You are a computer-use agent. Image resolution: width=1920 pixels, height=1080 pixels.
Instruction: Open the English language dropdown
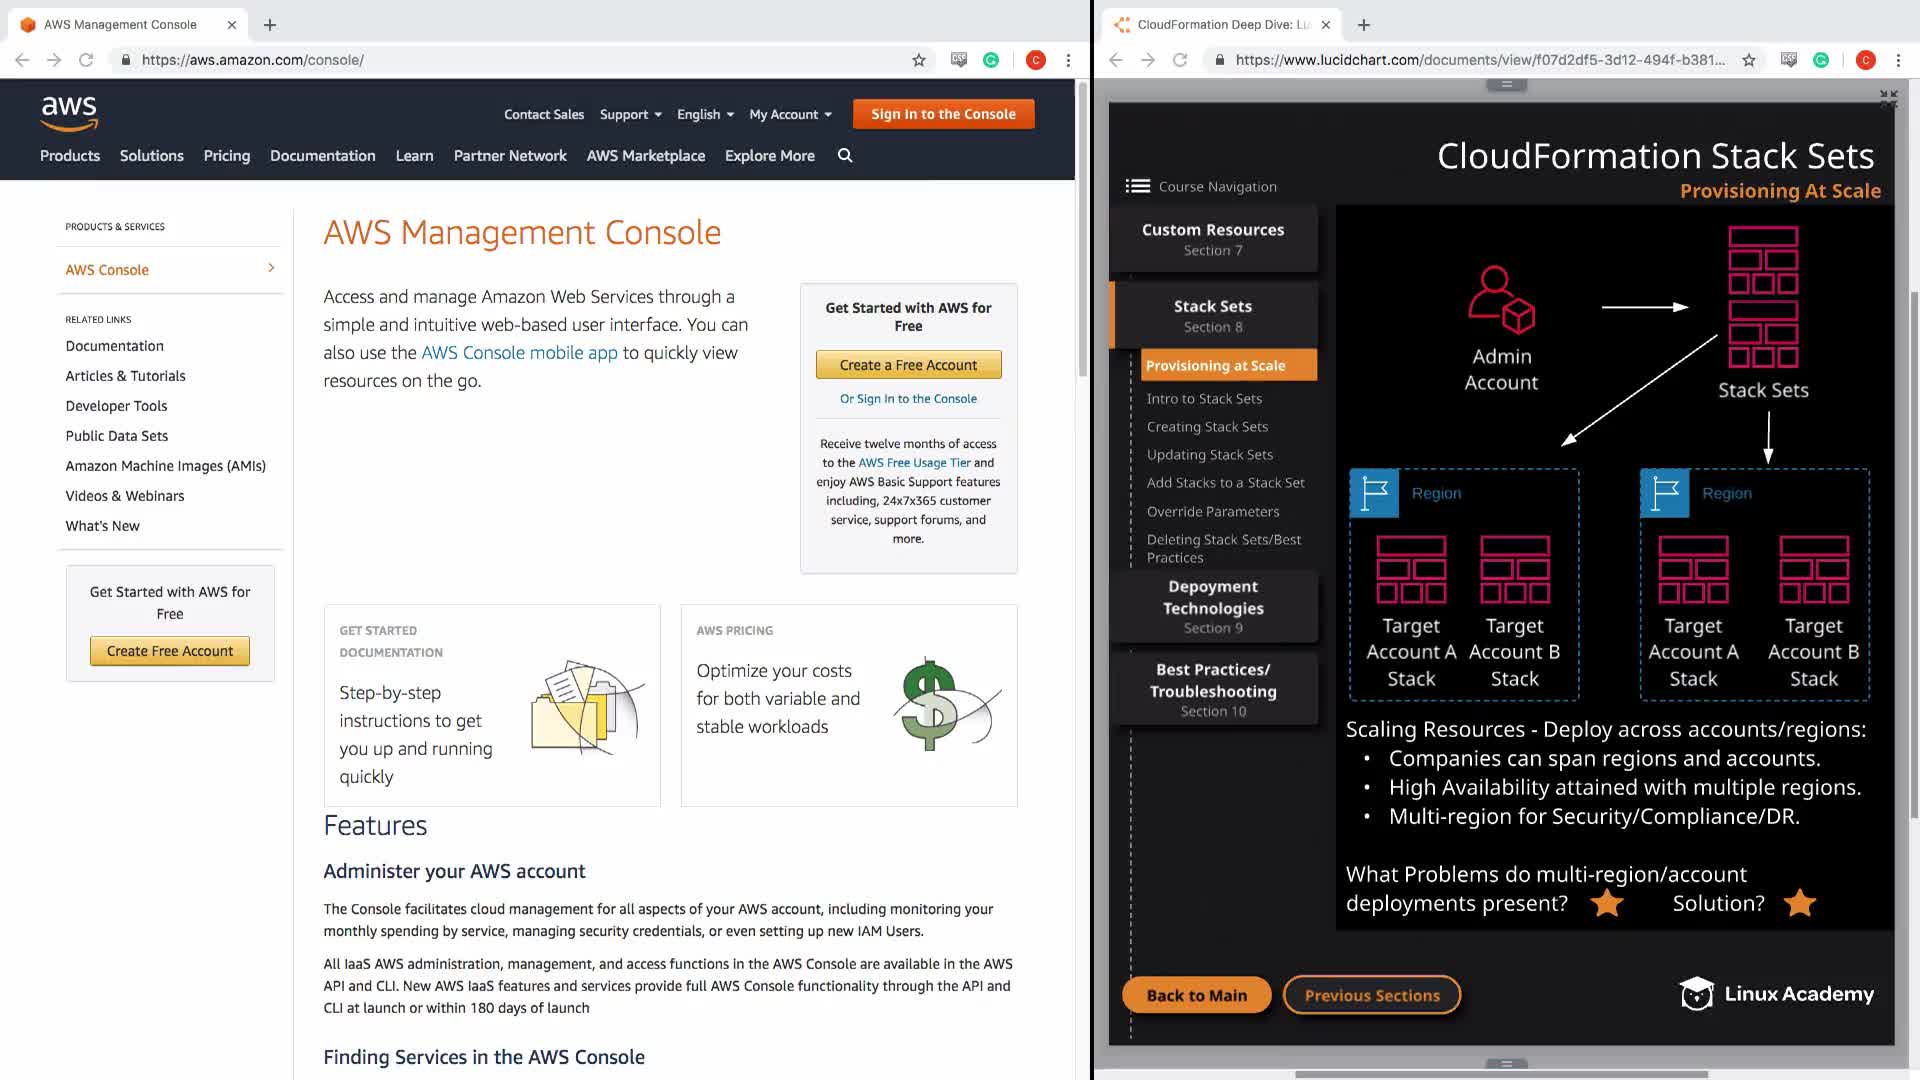pos(705,114)
